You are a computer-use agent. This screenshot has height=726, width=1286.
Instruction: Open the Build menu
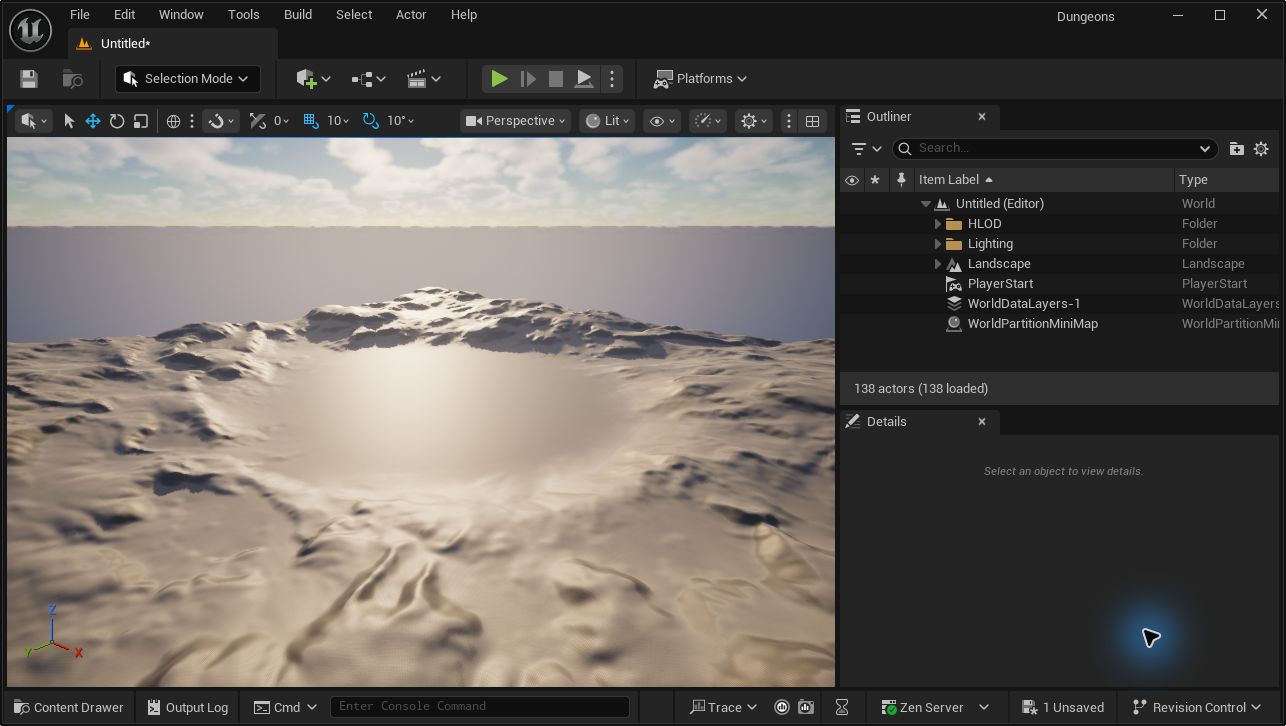[x=298, y=15]
